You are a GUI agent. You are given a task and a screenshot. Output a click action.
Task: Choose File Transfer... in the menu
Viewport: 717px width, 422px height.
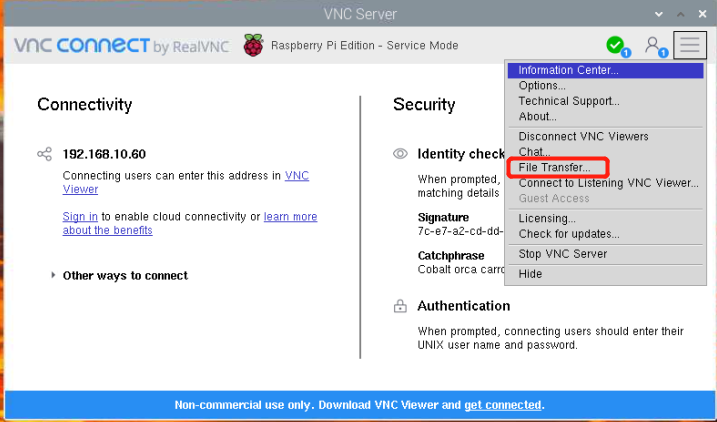(605, 167)
